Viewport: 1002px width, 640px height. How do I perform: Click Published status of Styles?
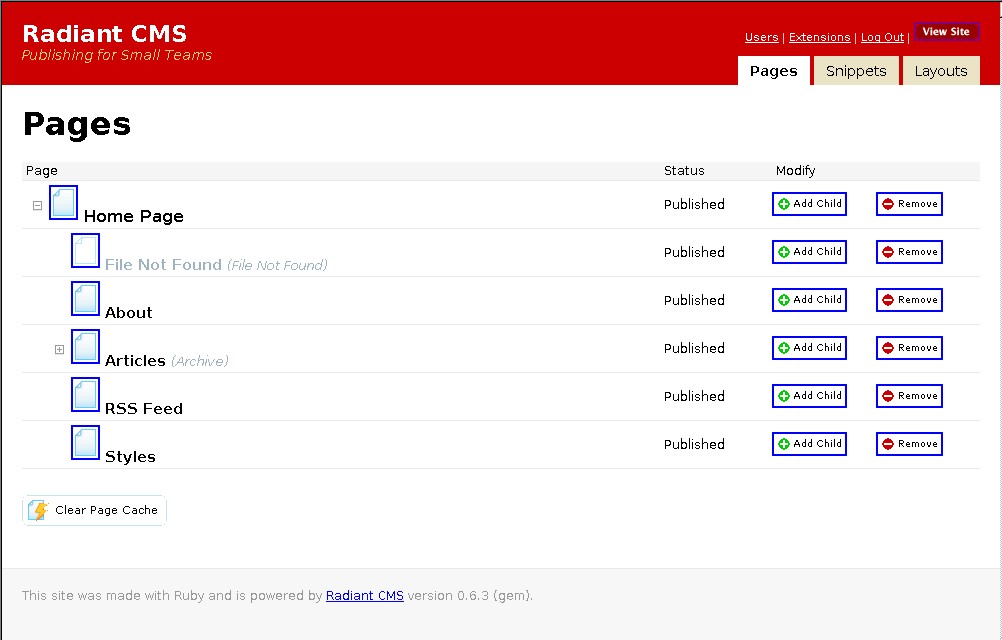pos(694,444)
